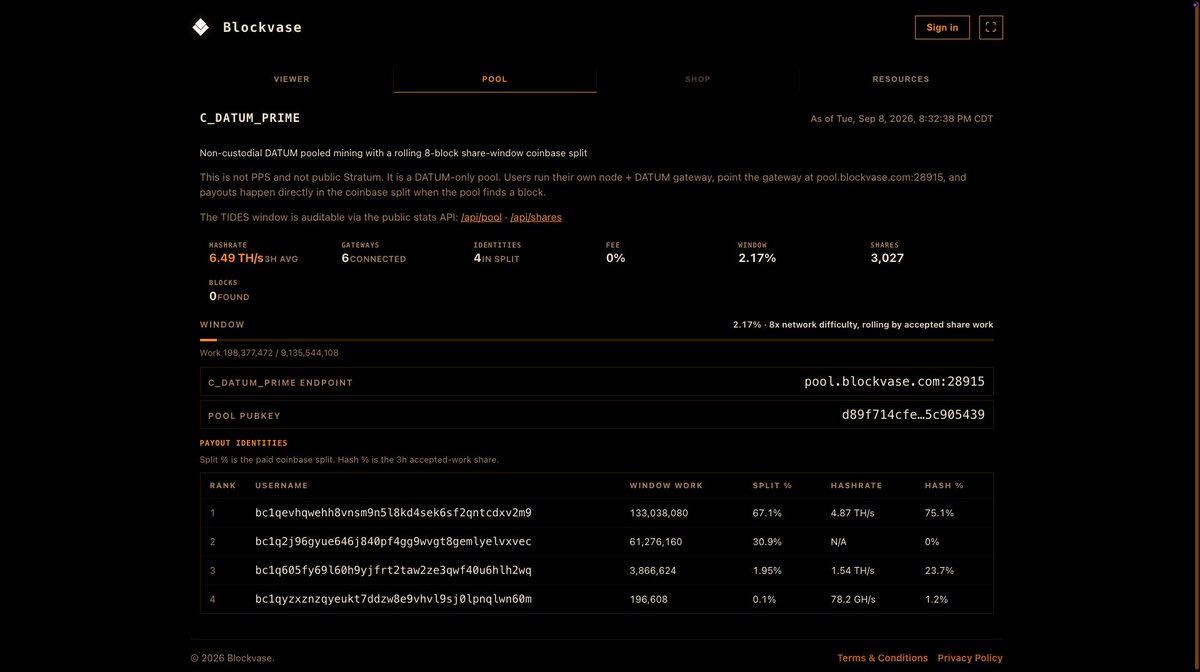Select the endpoint value pool.blockvase.com:28915
Viewport: 1200px width, 672px height.
894,382
